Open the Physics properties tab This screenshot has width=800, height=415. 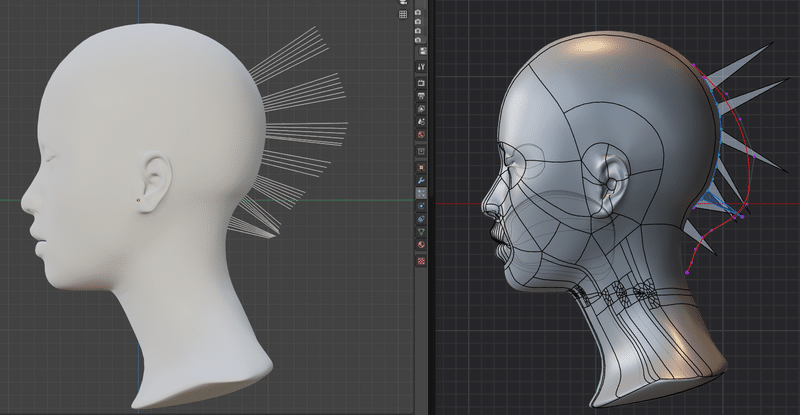click(421, 206)
